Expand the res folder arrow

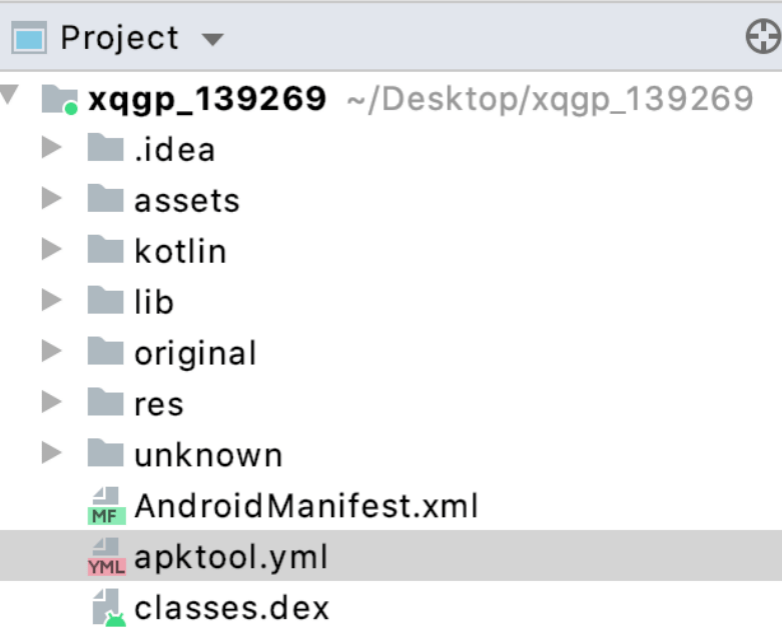click(x=51, y=403)
